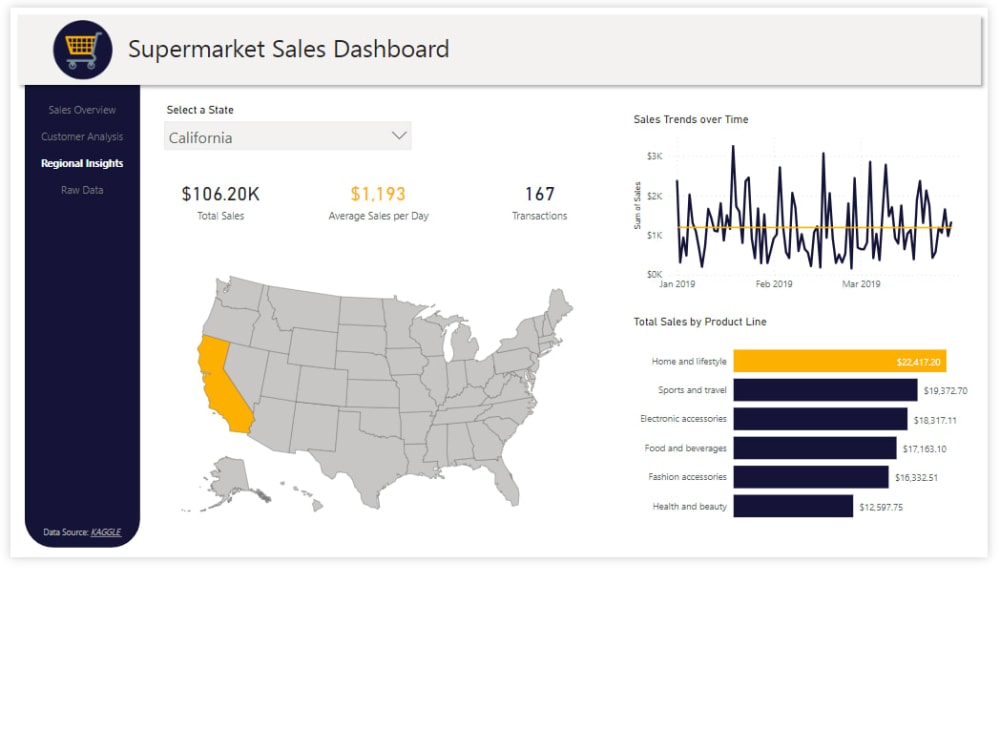The width and height of the screenshot is (1000, 750).
Task: Switch to the Sales Overview page
Action: 81,110
